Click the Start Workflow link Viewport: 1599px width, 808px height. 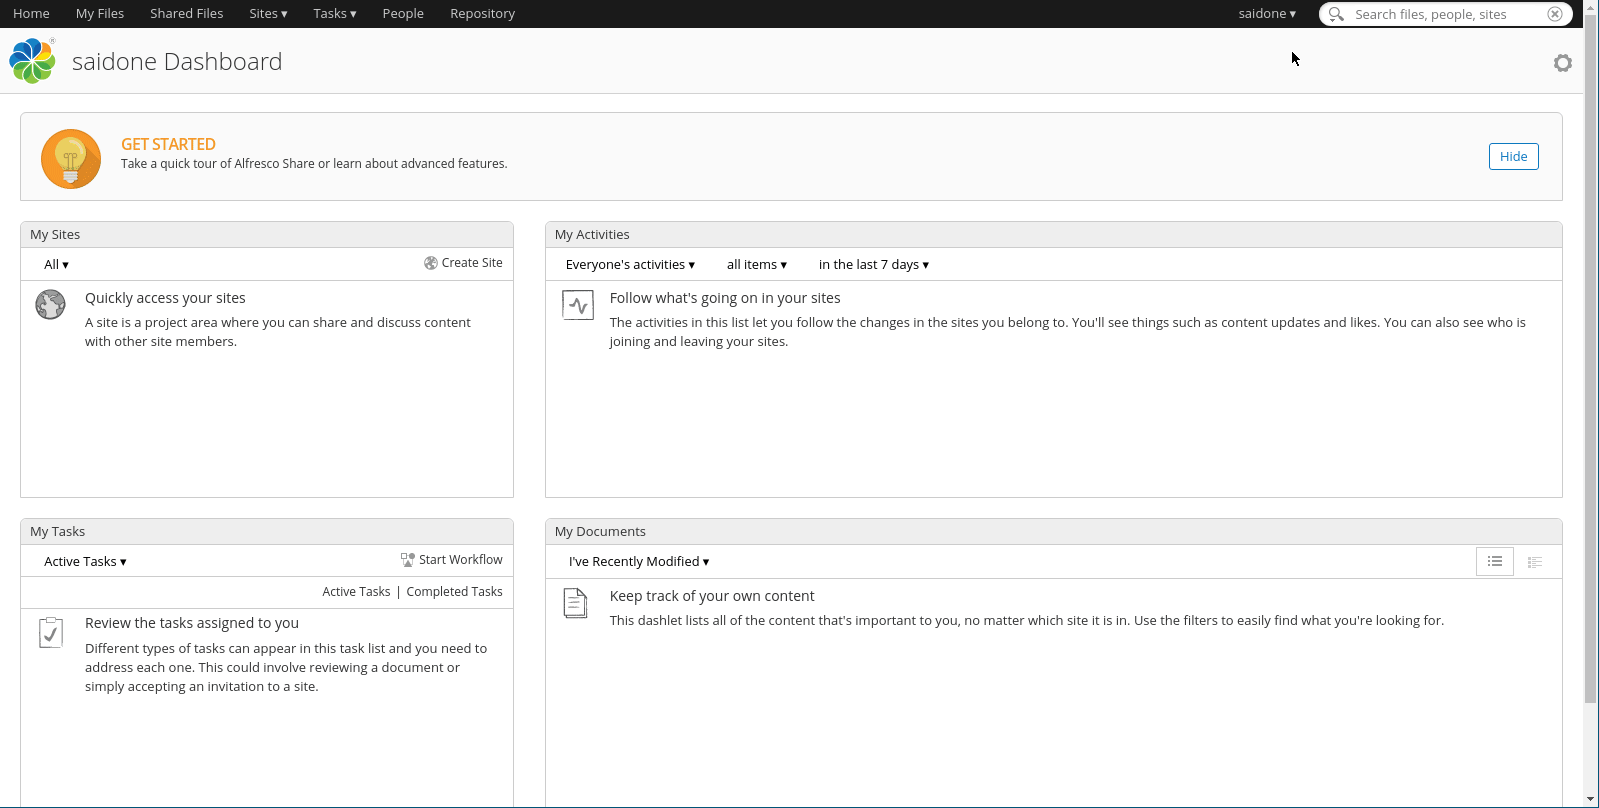pyautogui.click(x=461, y=560)
